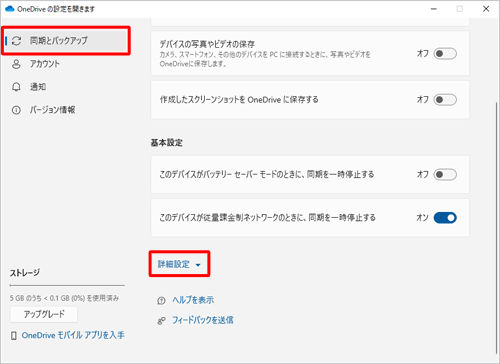
Task: Open the 同期とバックアップ section
Action: (x=66, y=41)
